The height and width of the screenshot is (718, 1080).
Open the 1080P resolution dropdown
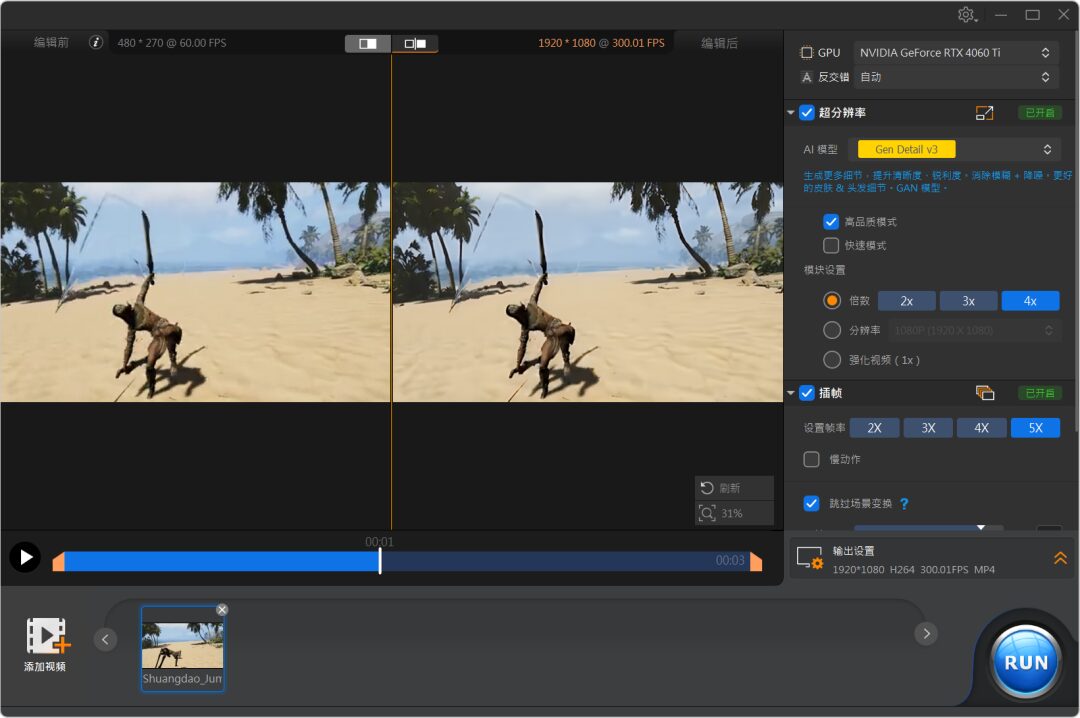pyautogui.click(x=973, y=331)
